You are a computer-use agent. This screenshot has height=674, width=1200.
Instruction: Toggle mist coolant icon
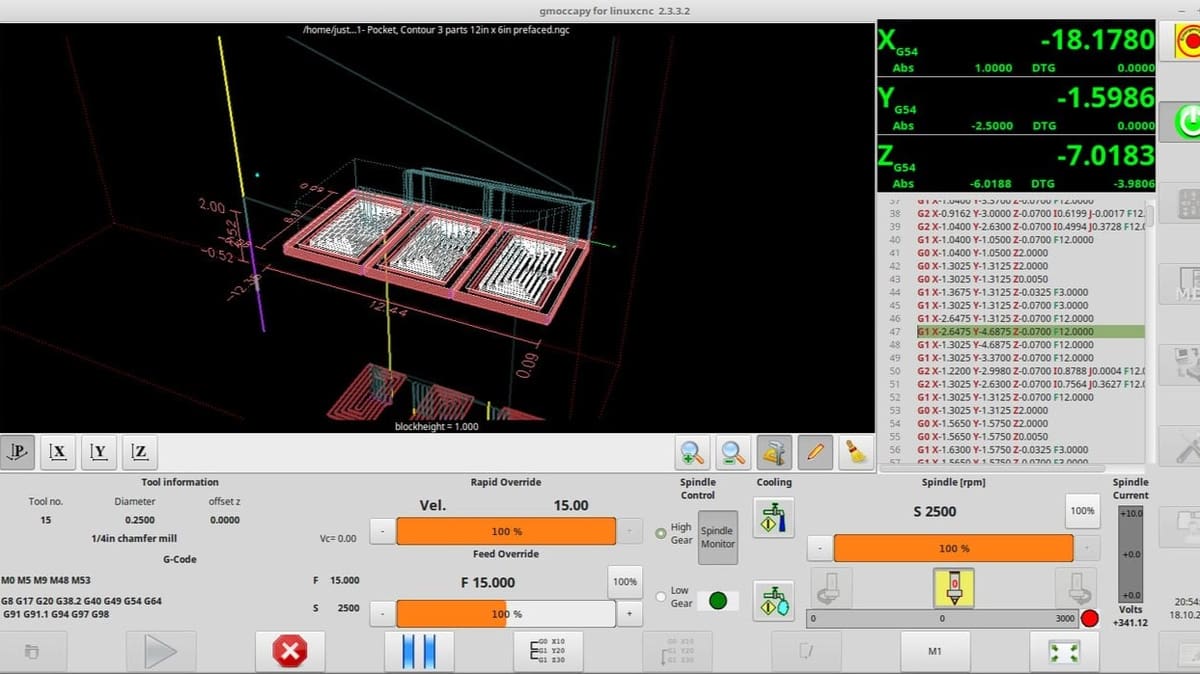point(774,600)
